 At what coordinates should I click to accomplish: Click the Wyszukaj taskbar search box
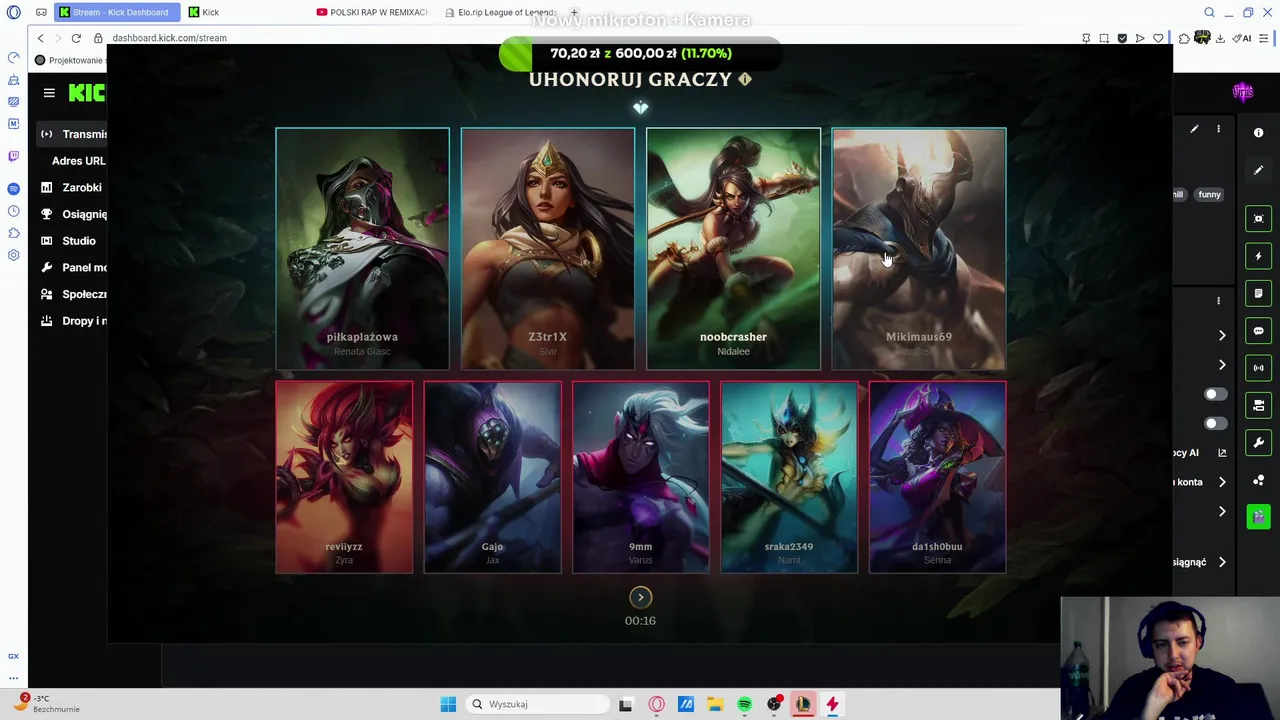pyautogui.click(x=538, y=704)
